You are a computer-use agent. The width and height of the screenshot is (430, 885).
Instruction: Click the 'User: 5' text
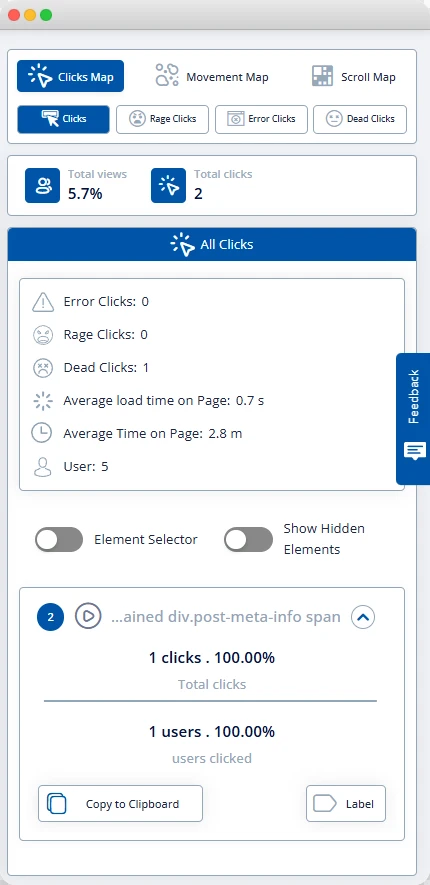(x=86, y=467)
